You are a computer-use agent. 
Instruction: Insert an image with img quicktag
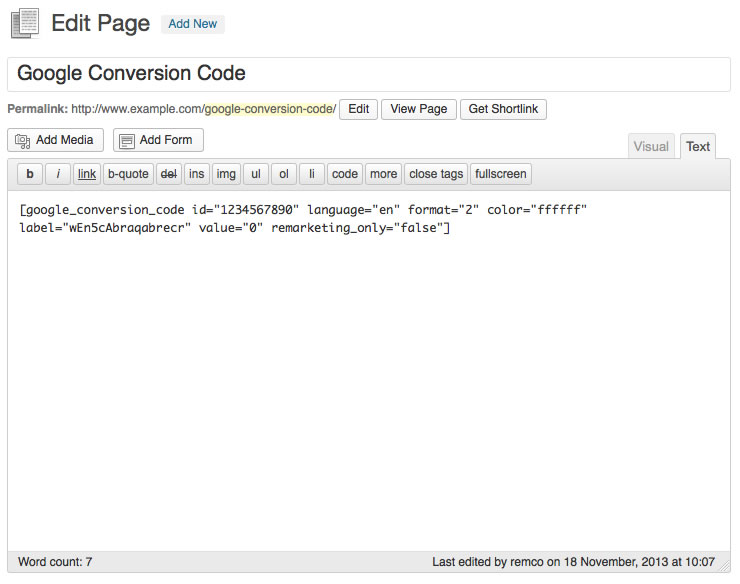pos(227,174)
